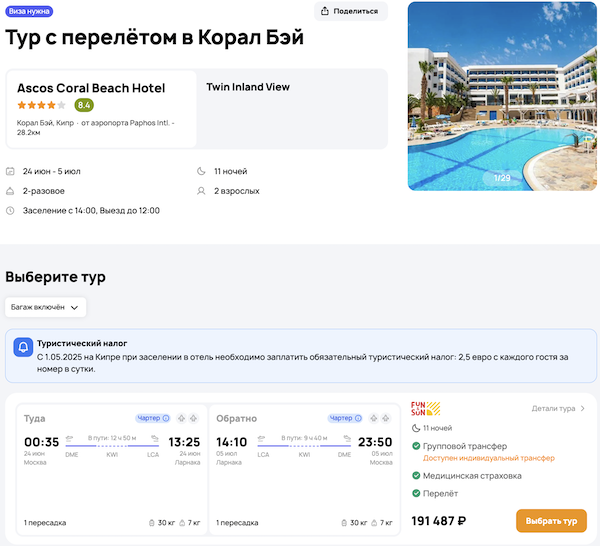Click the Виза нужна badge
Screen dimensions: 600x546
[29, 11]
